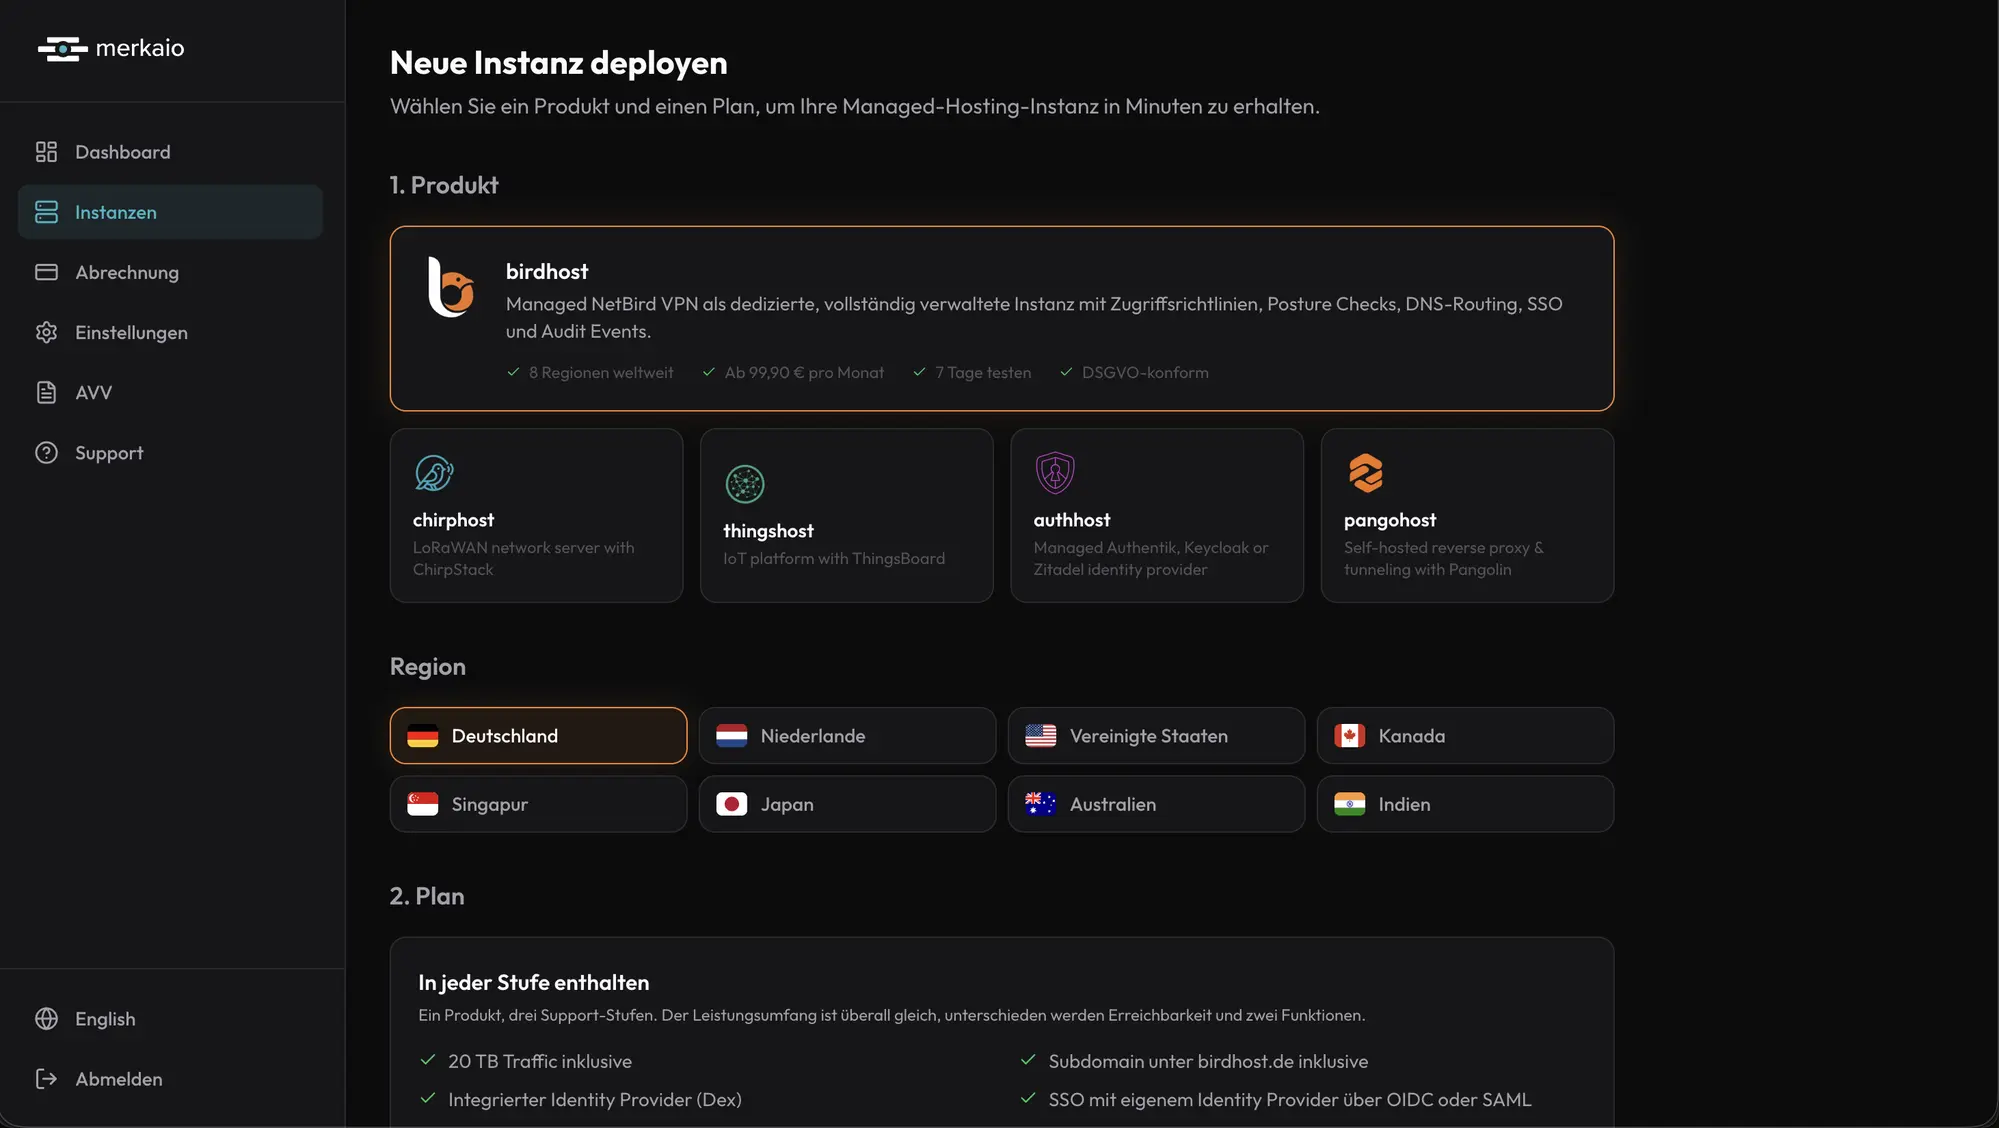
Task: Pick the Singapur region button
Action: coord(538,804)
